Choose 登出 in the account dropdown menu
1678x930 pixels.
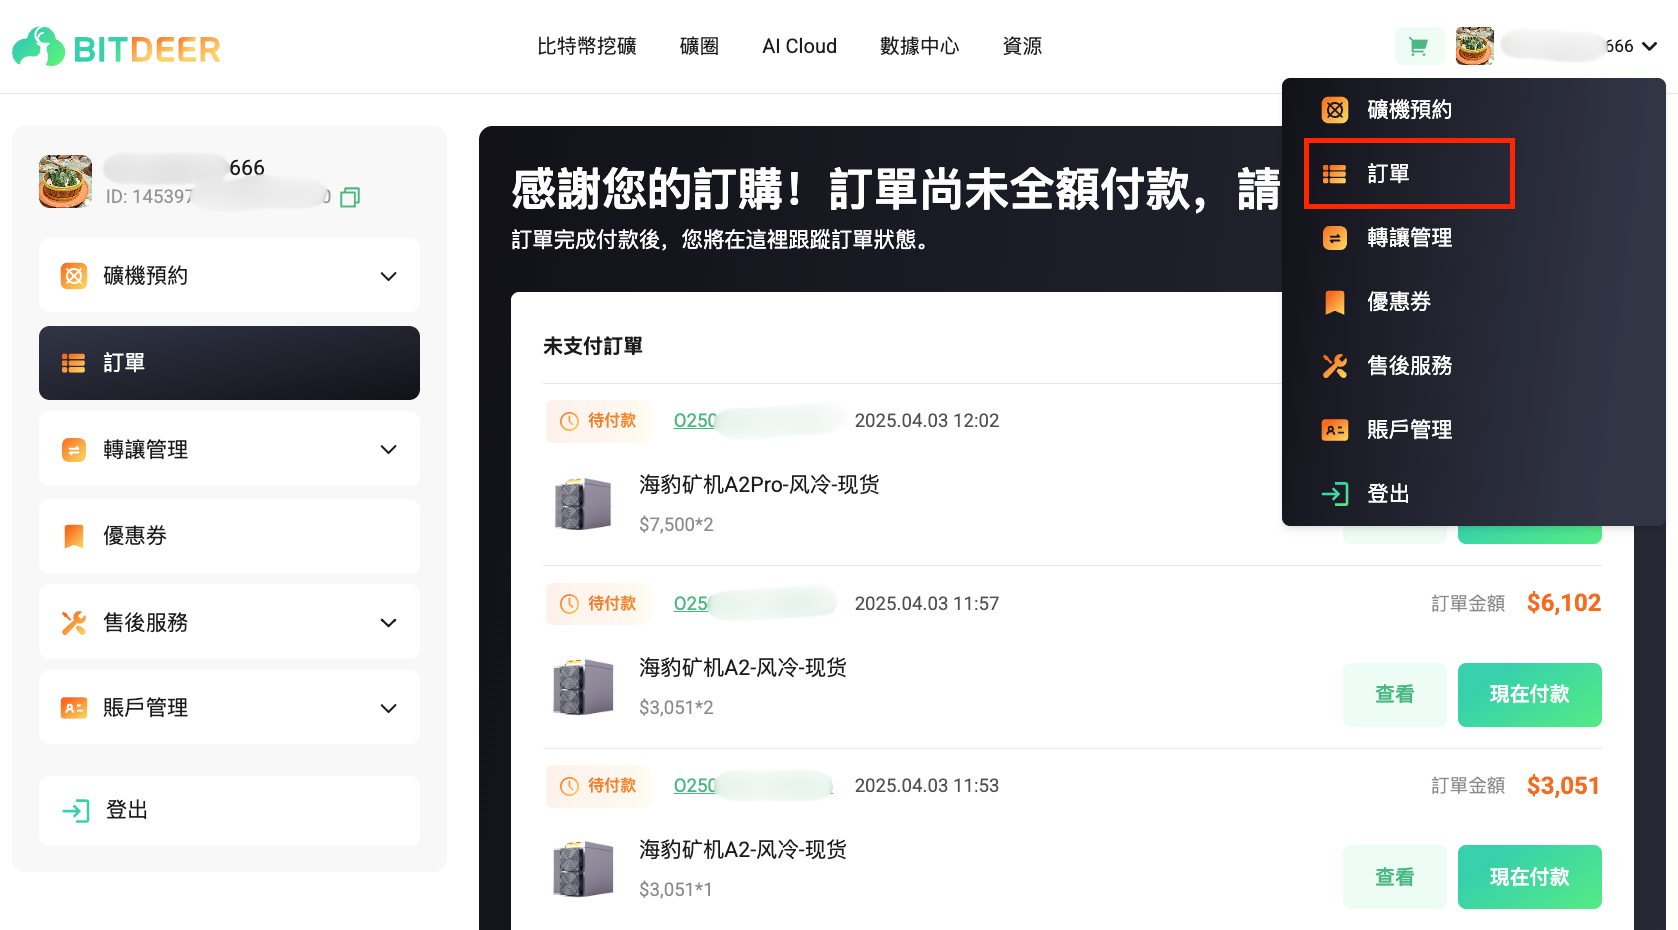point(1474,494)
